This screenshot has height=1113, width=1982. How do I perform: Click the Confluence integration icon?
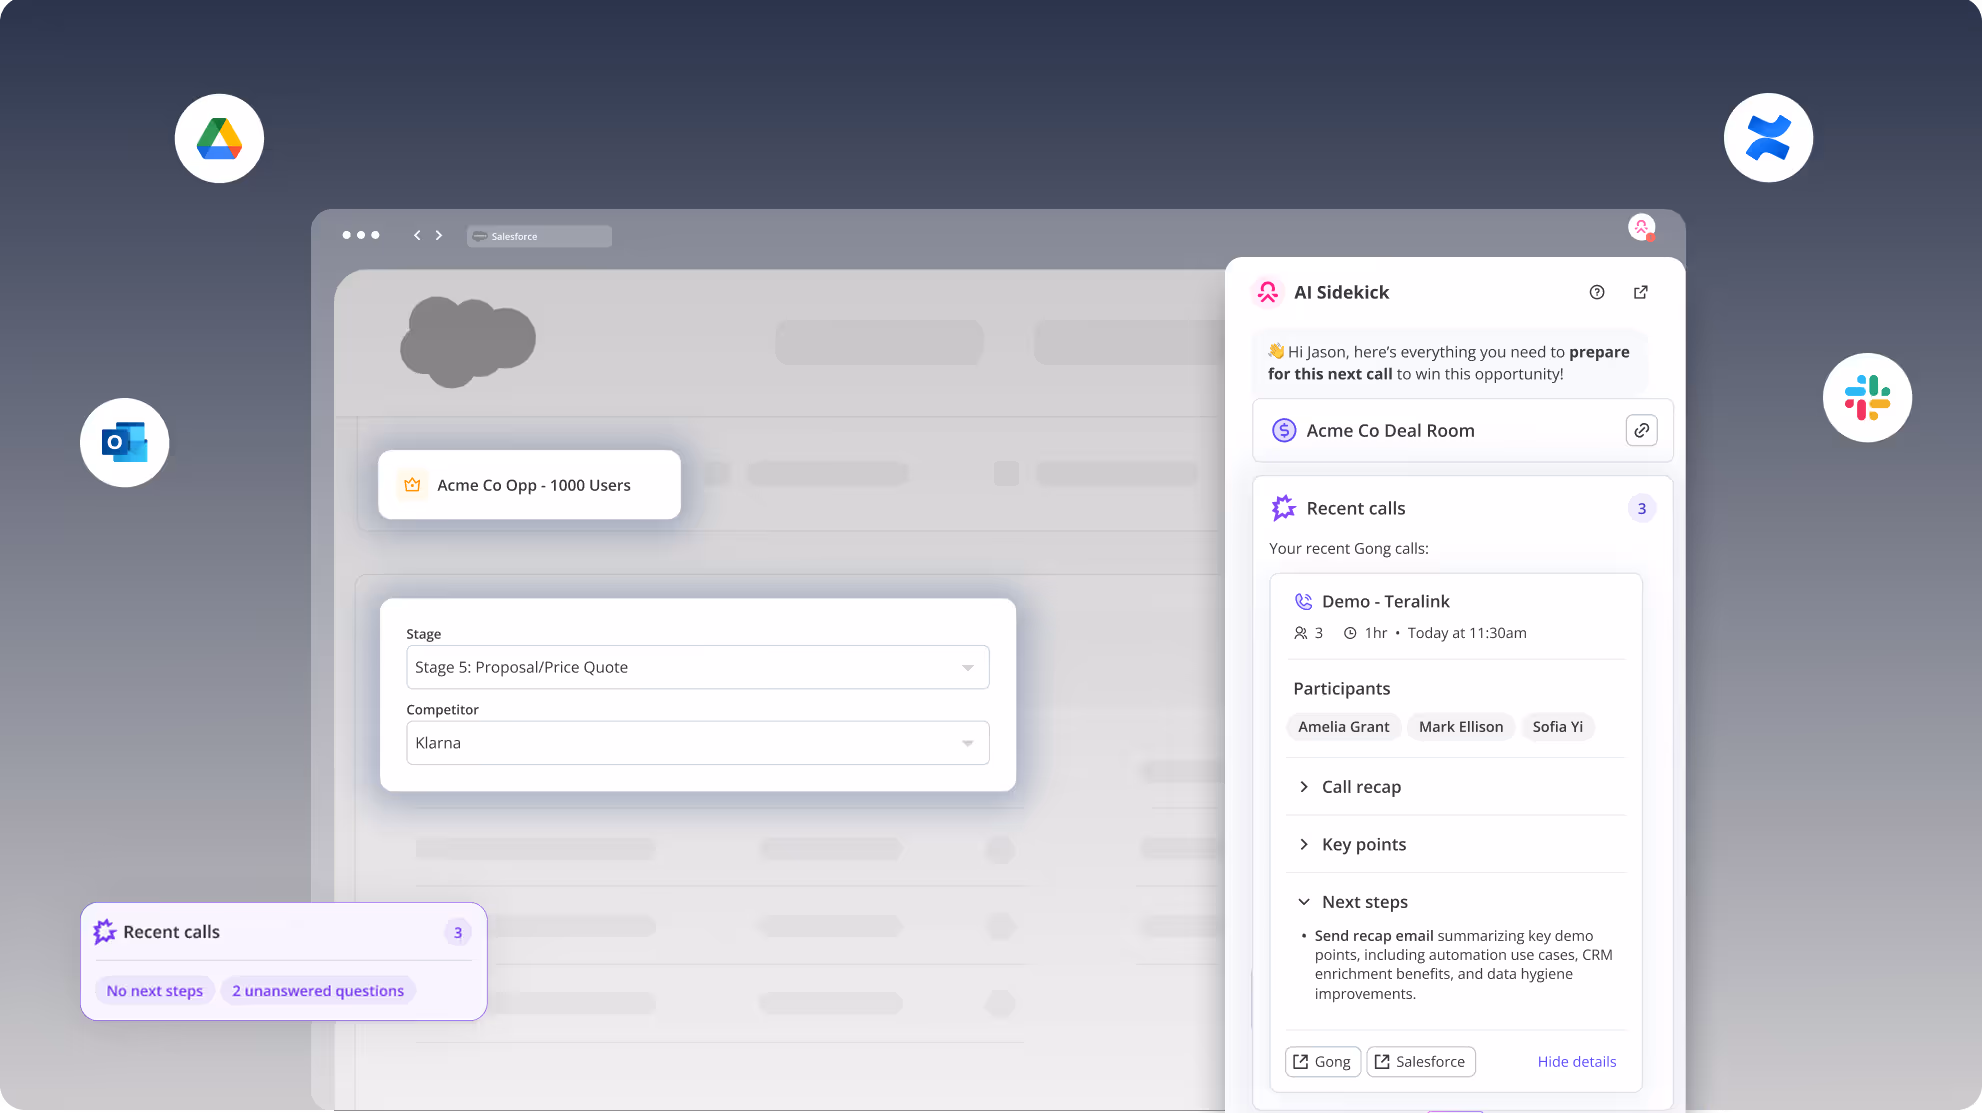[1768, 138]
